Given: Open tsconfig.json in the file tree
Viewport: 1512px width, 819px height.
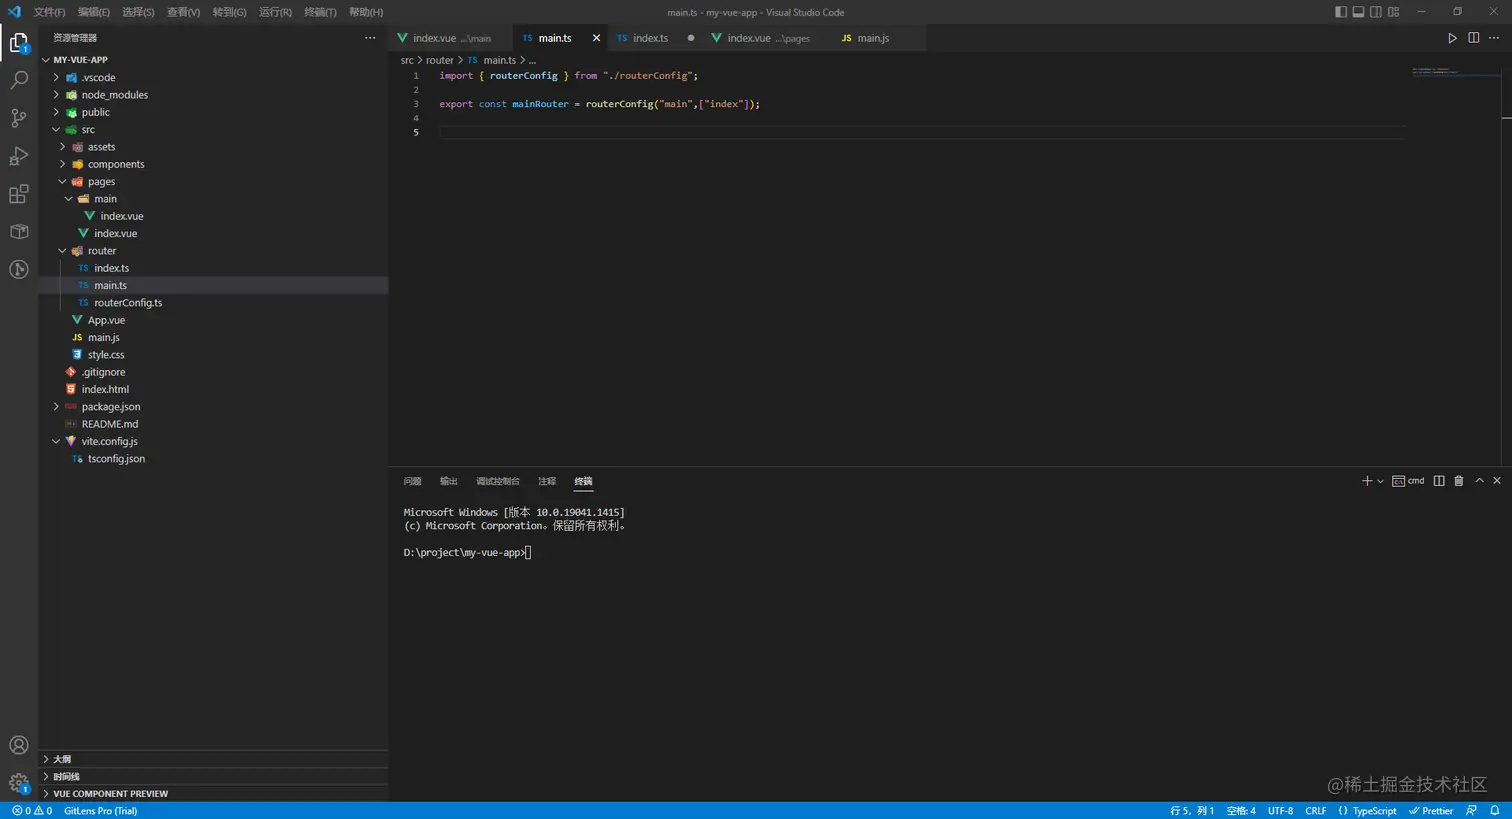Looking at the screenshot, I should click(213, 459).
